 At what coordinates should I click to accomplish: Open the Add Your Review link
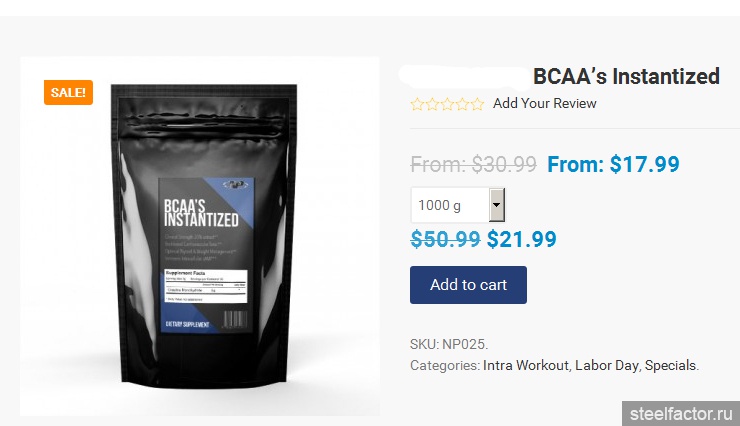545,103
